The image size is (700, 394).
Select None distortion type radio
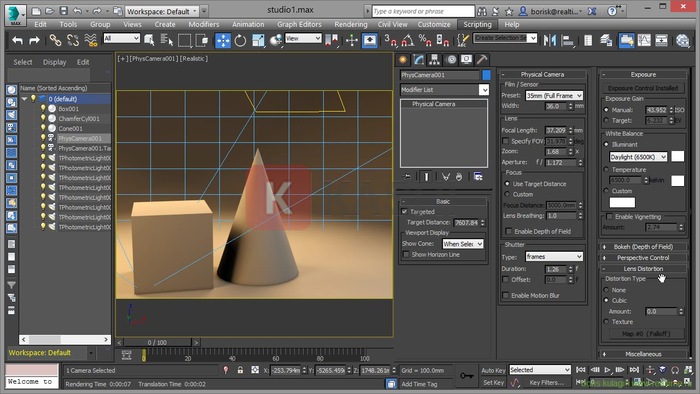click(x=606, y=290)
